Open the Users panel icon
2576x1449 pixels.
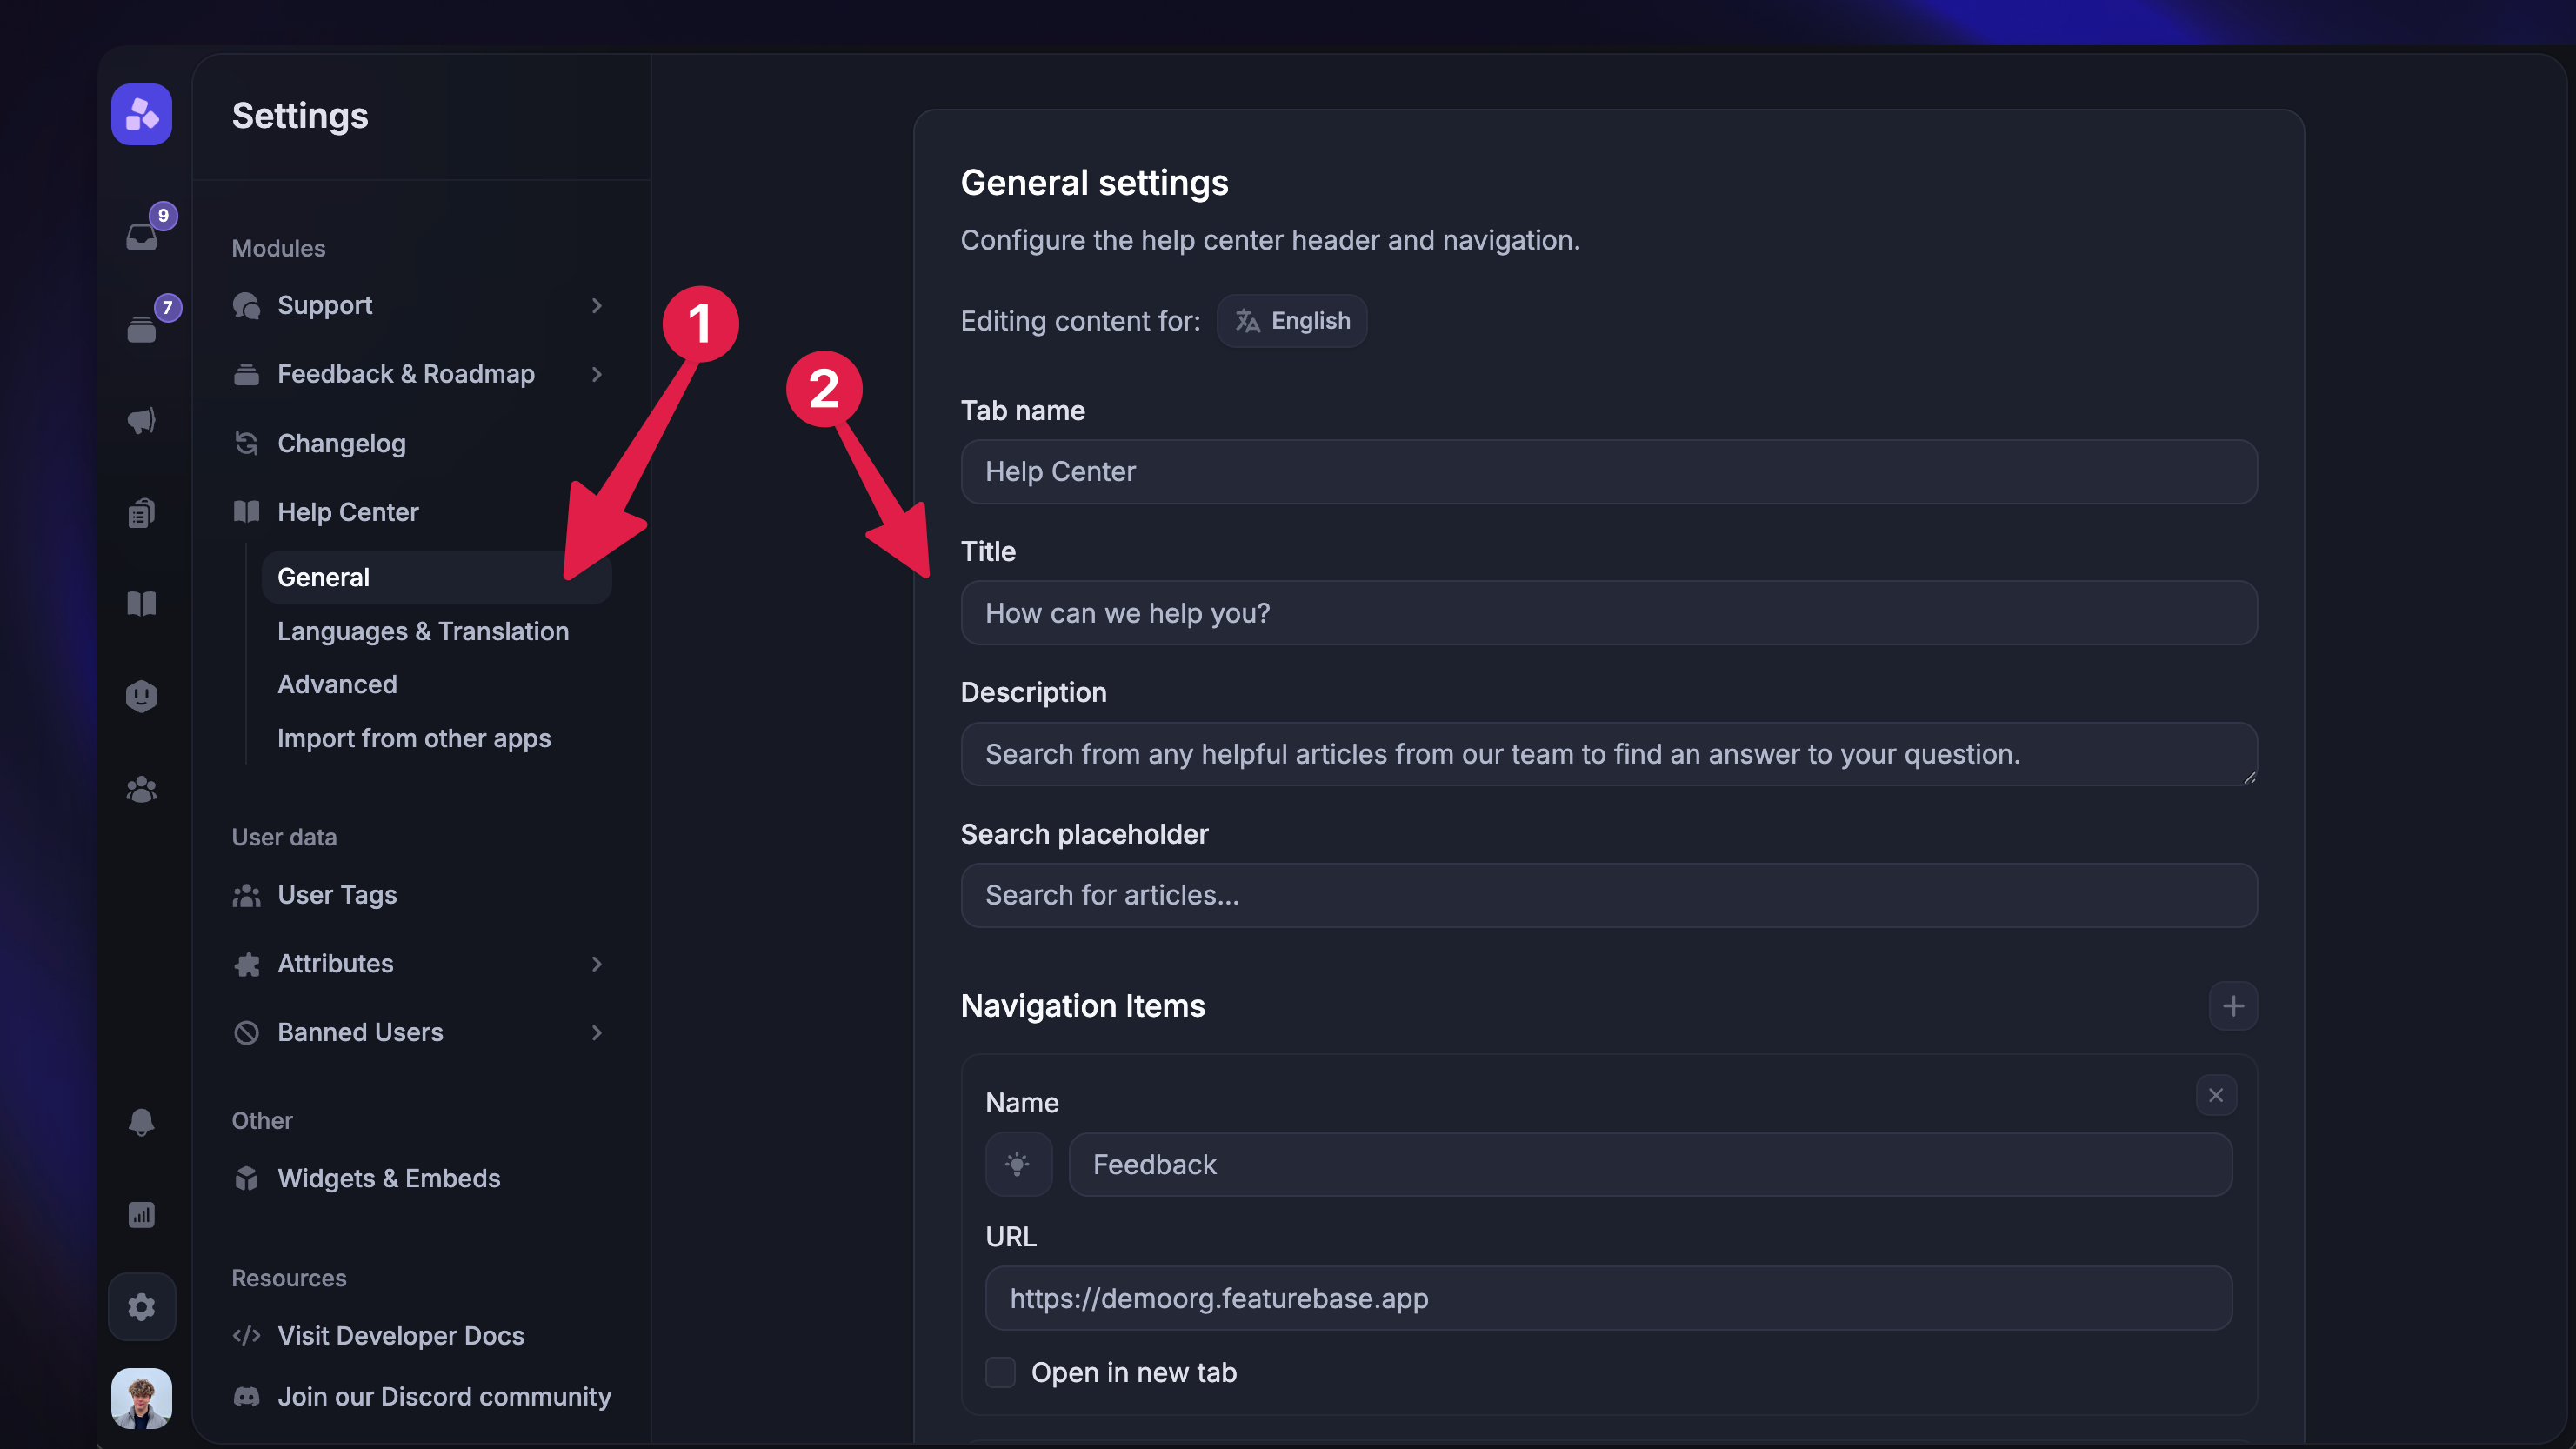point(141,789)
